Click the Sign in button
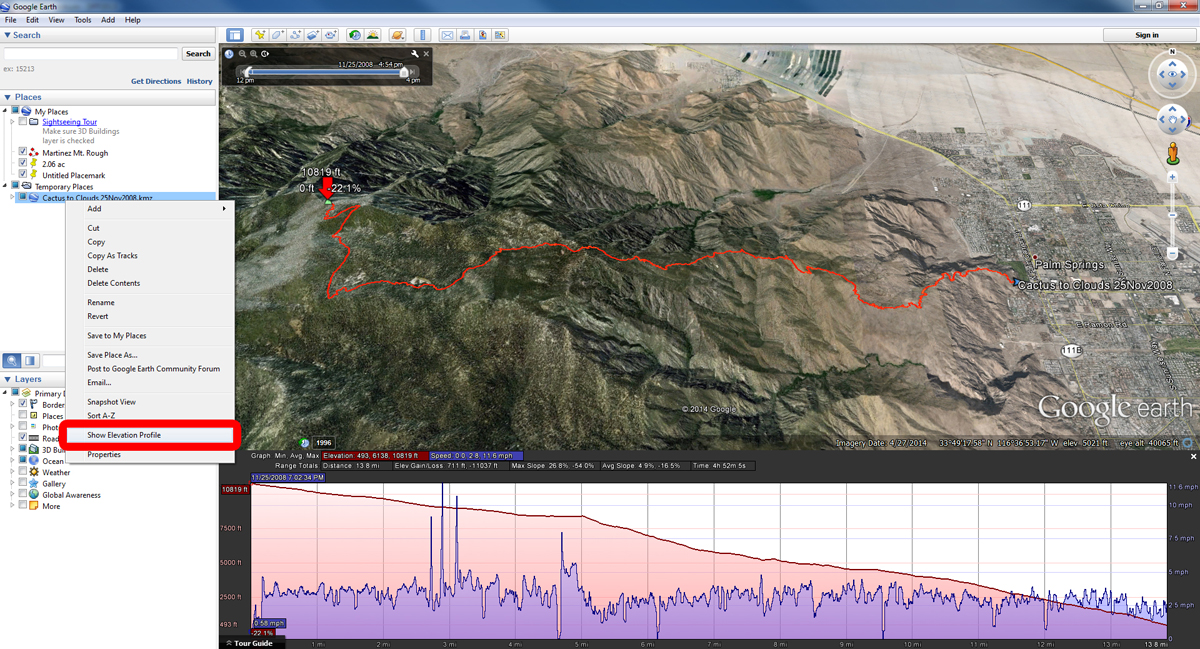Image resolution: width=1200 pixels, height=649 pixels. click(1147, 35)
